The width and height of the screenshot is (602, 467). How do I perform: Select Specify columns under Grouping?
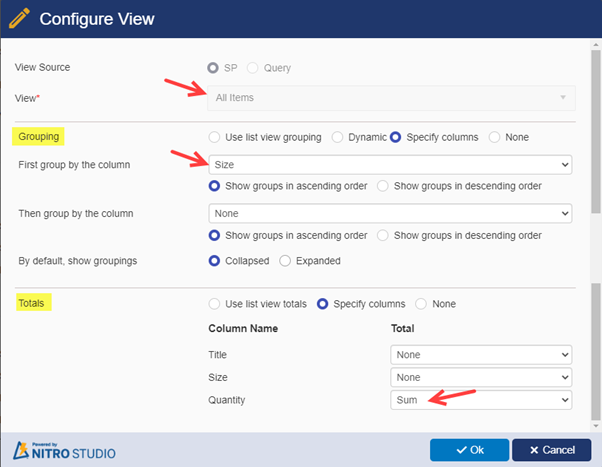(x=395, y=137)
